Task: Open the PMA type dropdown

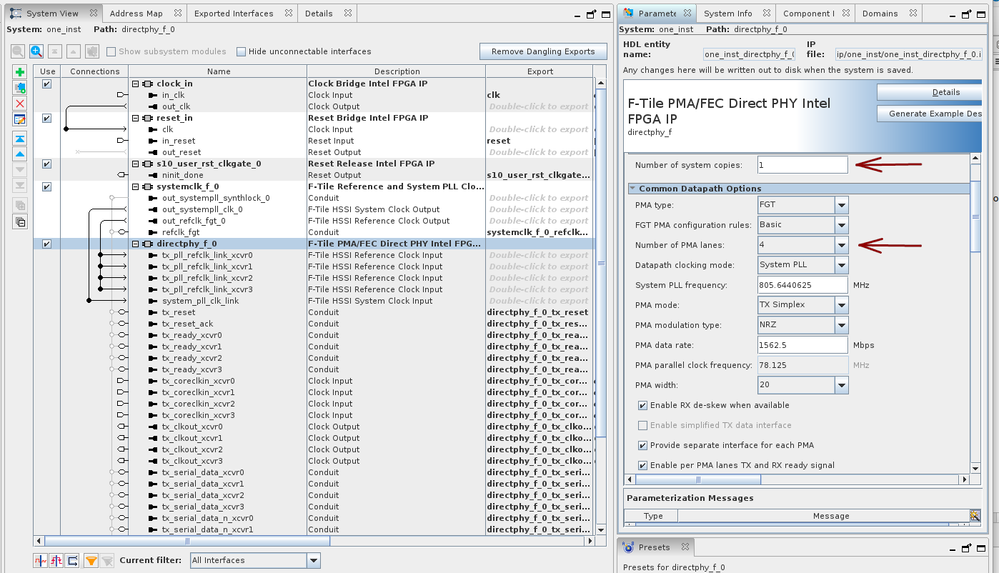Action: (841, 205)
